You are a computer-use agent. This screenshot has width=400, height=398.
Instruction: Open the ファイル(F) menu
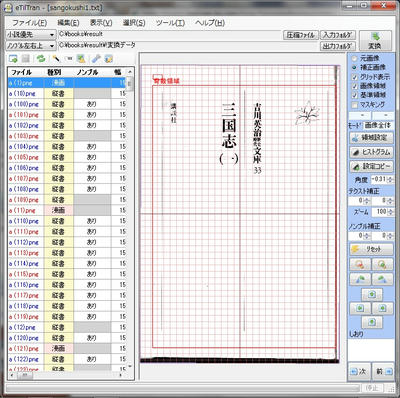(29, 23)
